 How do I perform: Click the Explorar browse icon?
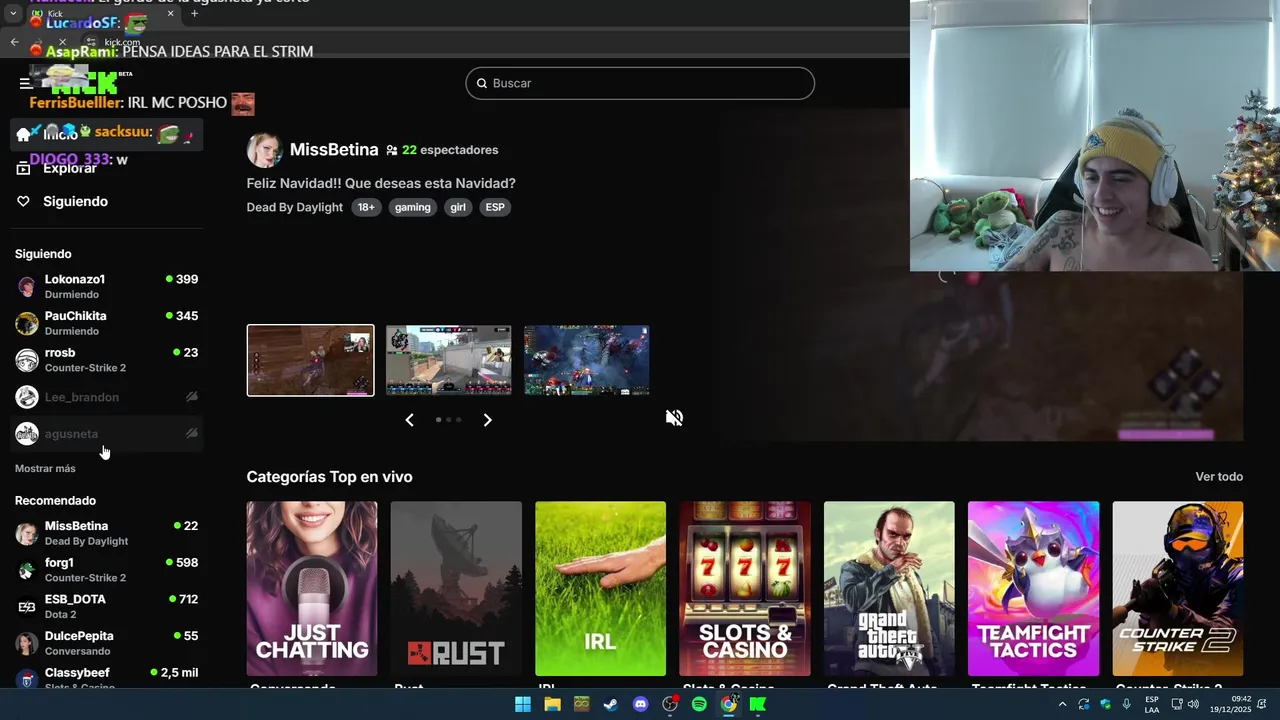click(23, 168)
